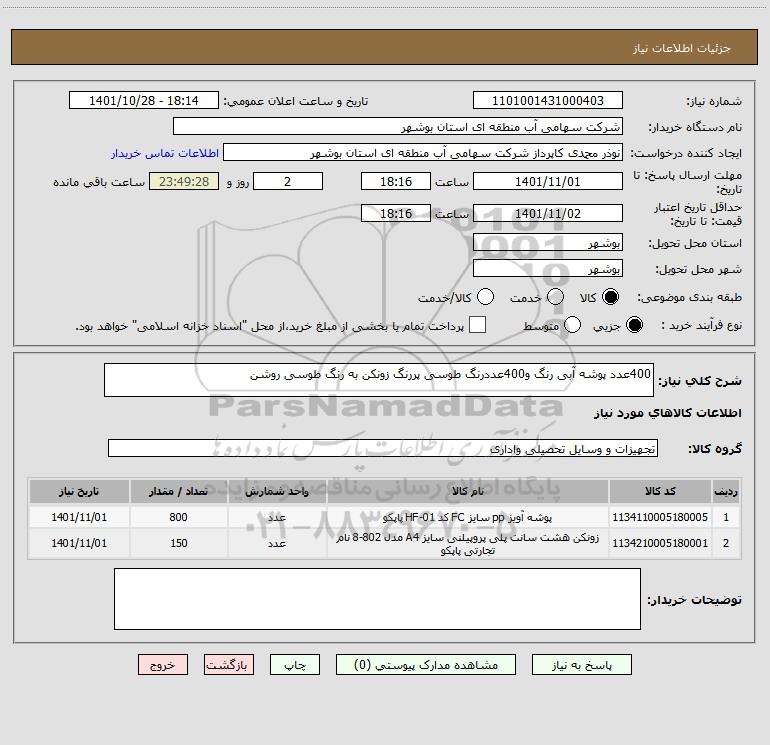This screenshot has width=770, height=745.
Task: Click the request creator name field
Action: pyautogui.click(x=423, y=152)
